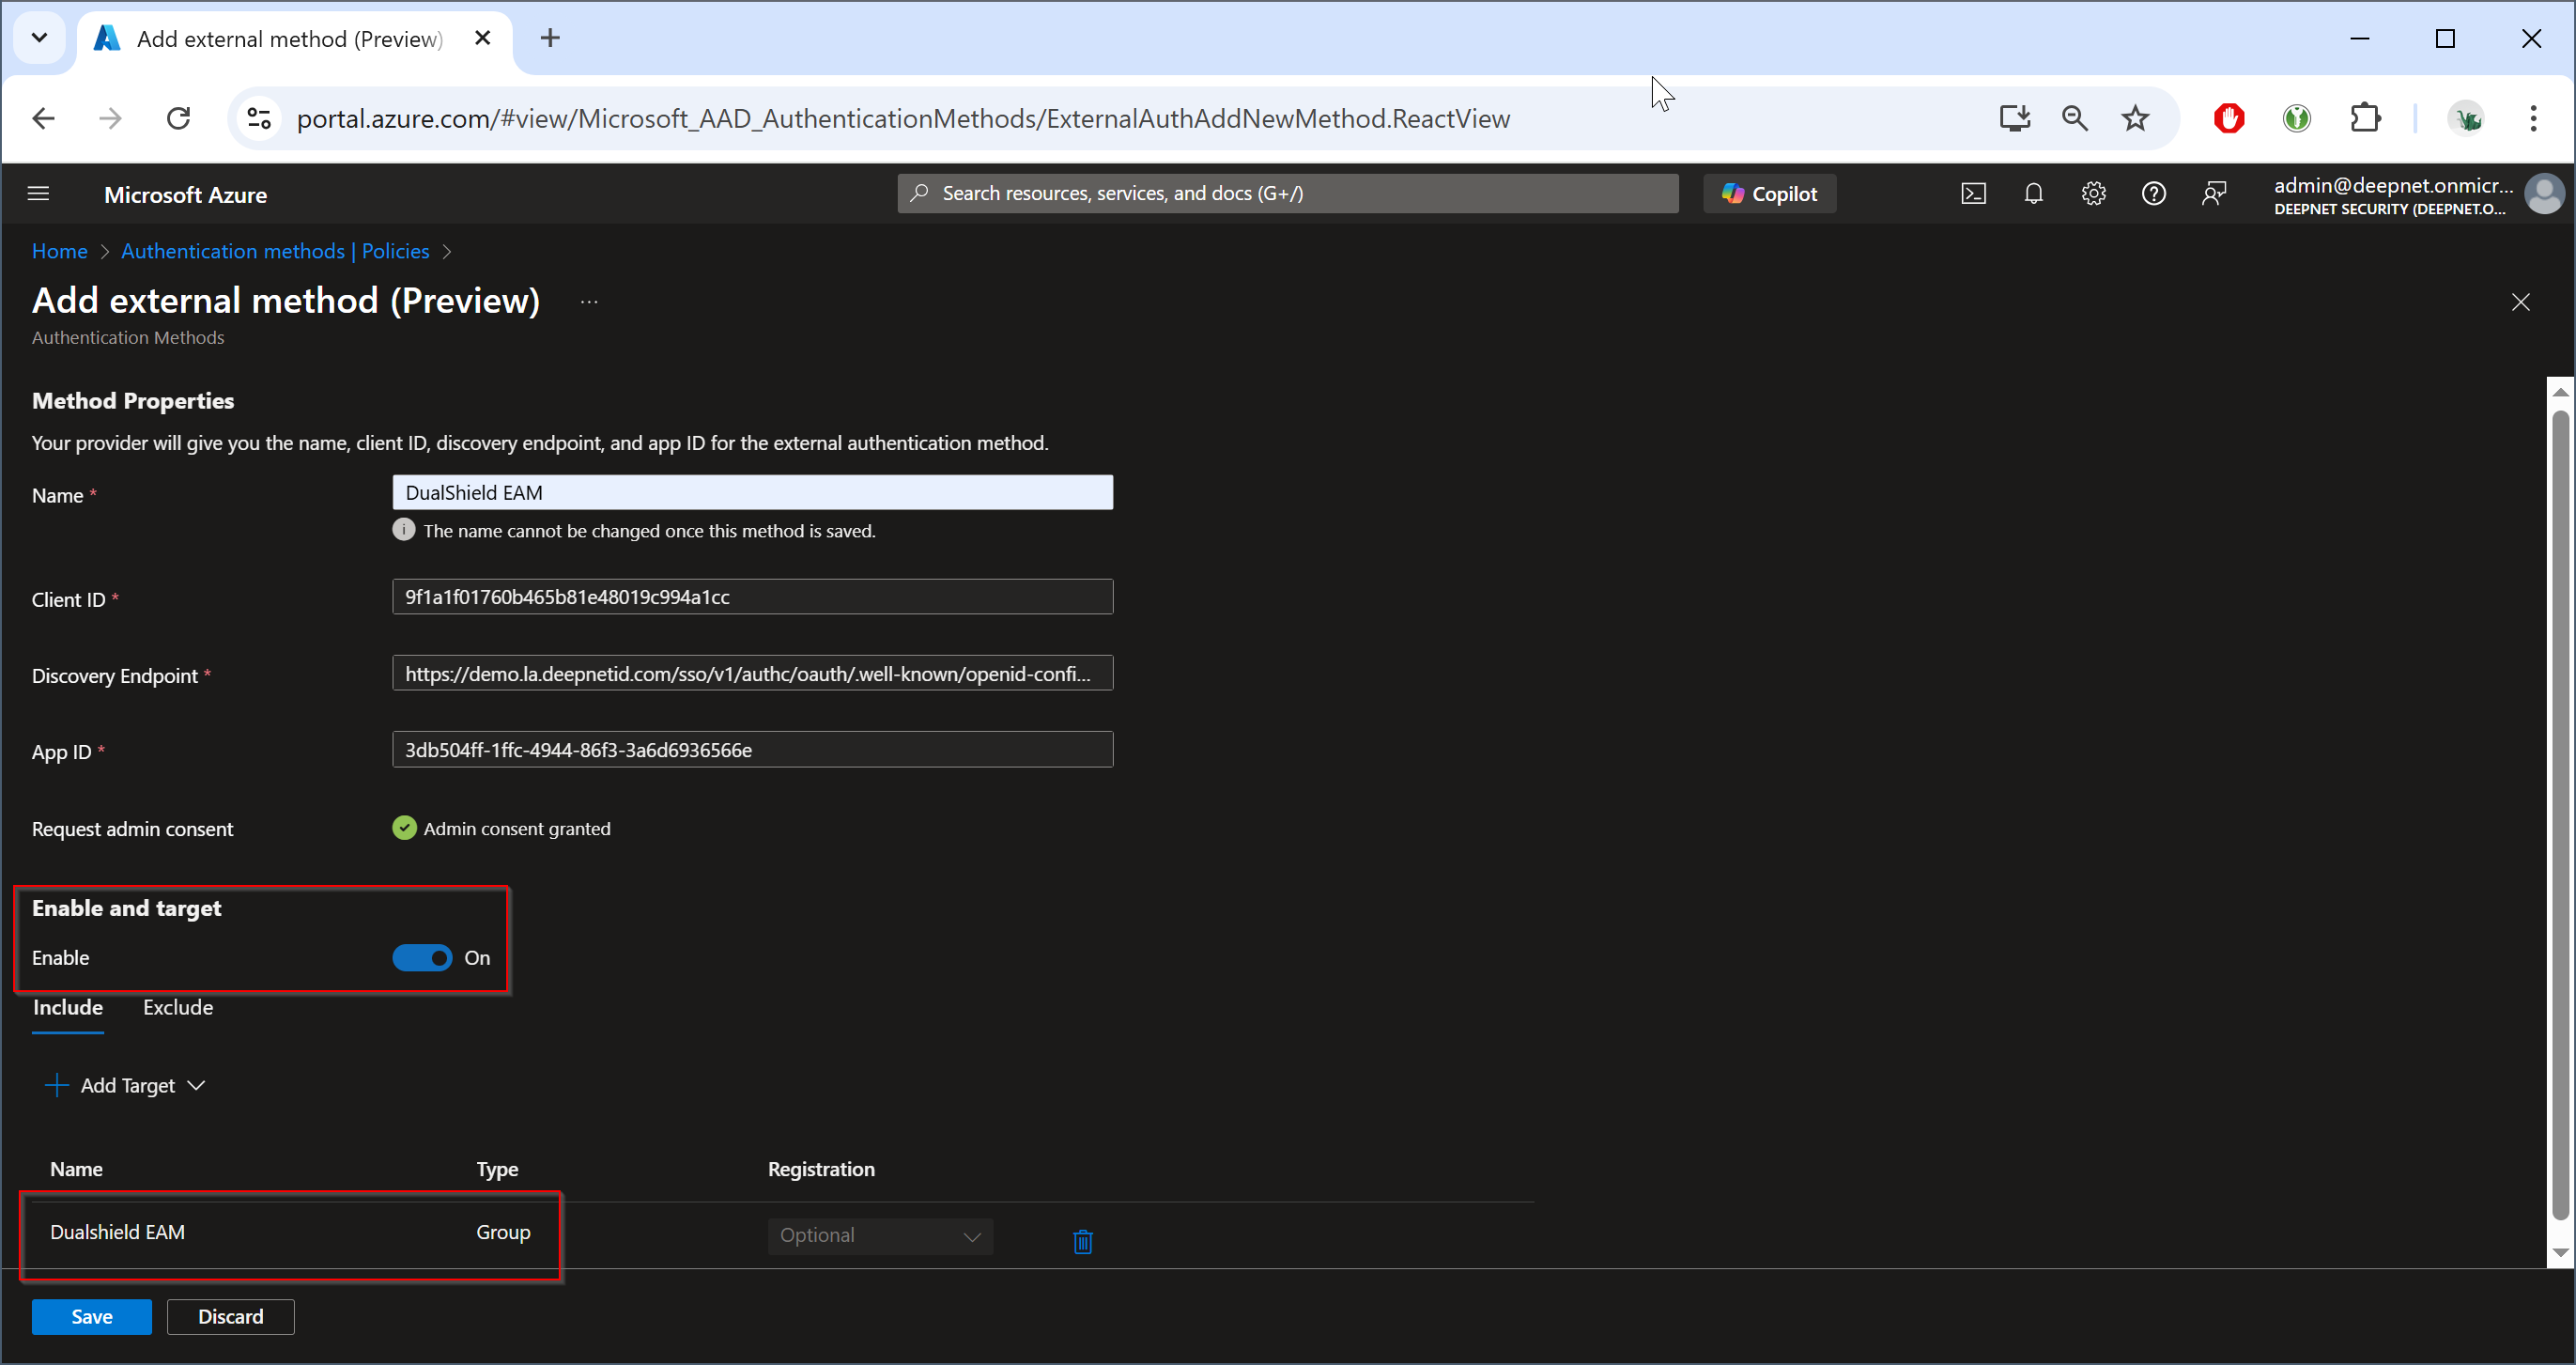Click the feedback icon in header
2576x1365 pixels.
click(x=2214, y=194)
